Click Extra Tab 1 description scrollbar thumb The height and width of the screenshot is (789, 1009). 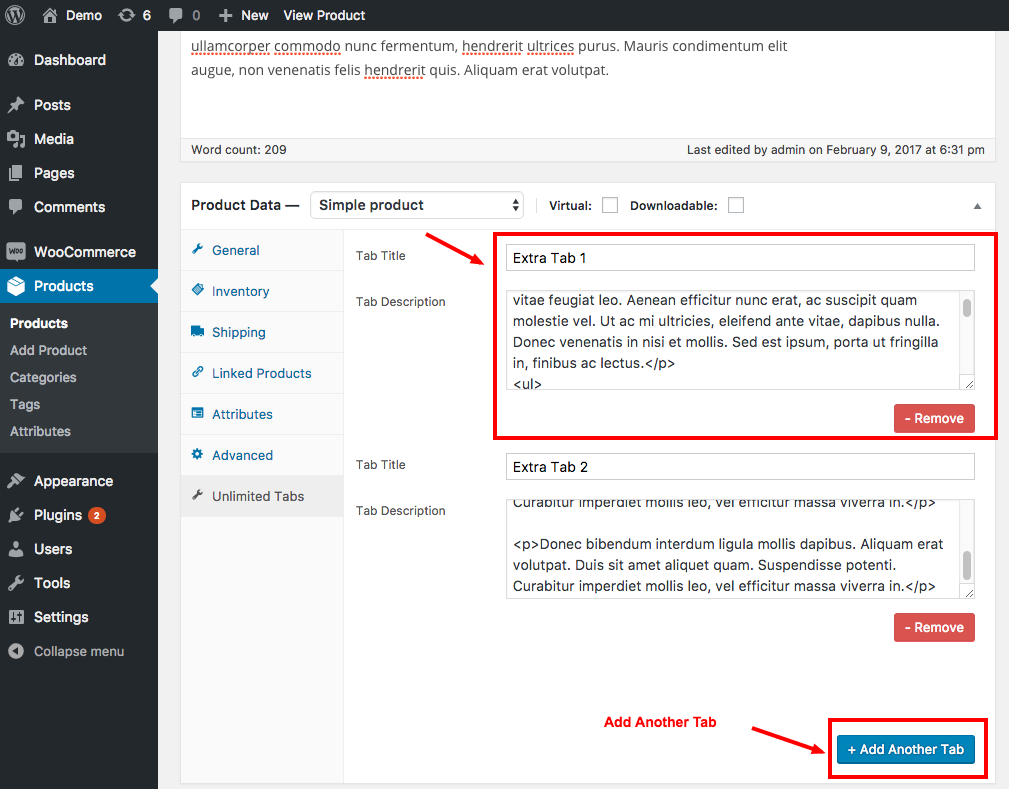[x=967, y=307]
